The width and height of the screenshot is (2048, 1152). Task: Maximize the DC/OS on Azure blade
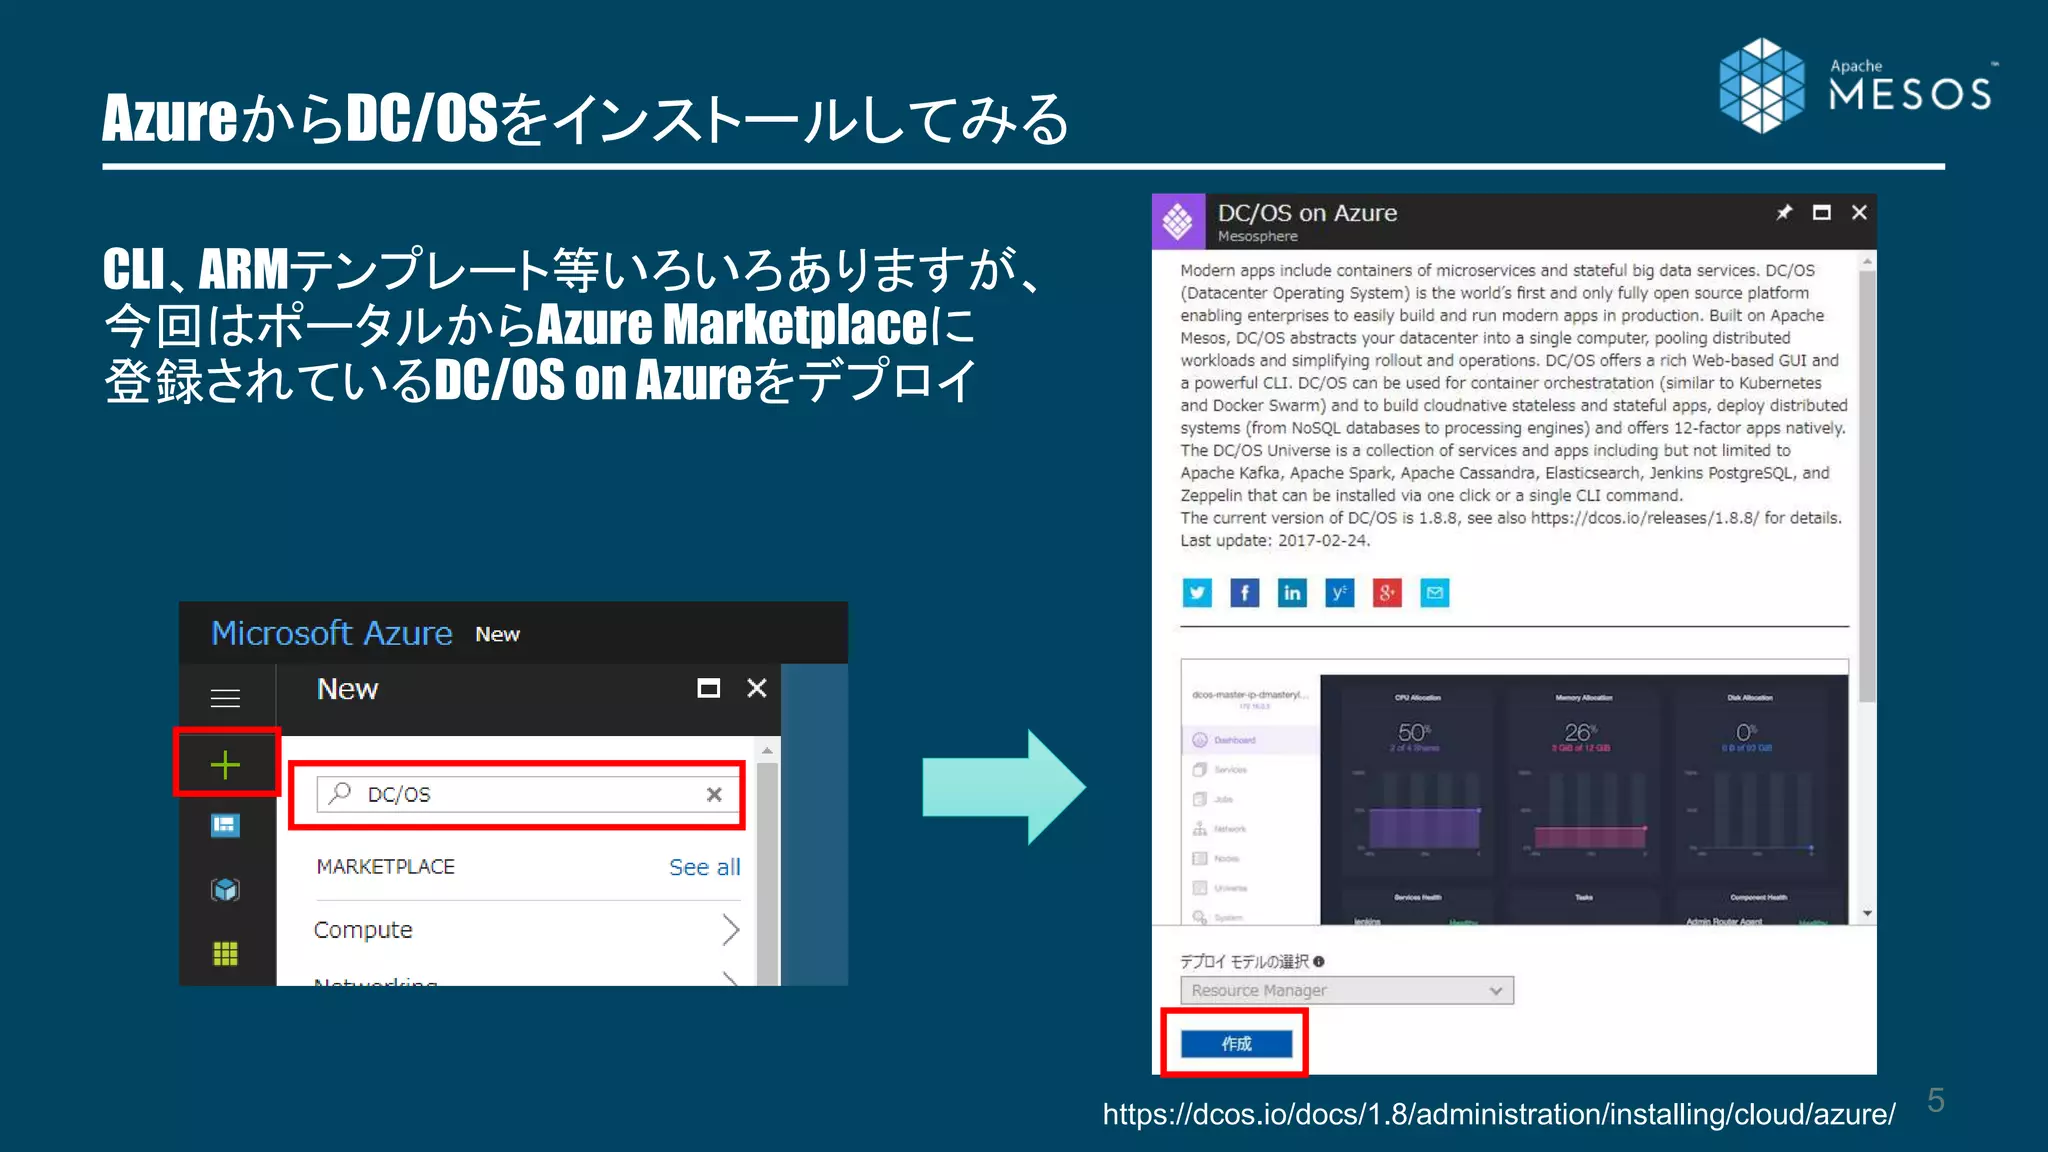1822,212
